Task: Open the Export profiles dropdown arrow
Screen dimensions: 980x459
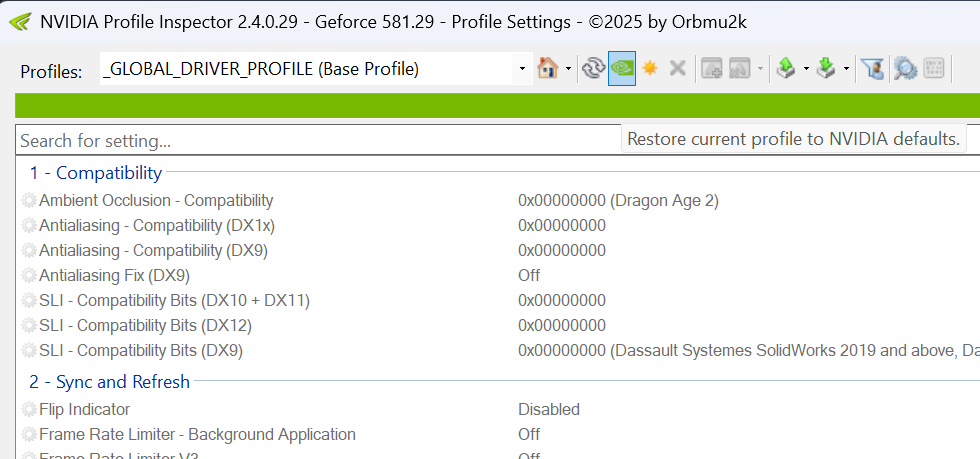Action: pos(806,69)
